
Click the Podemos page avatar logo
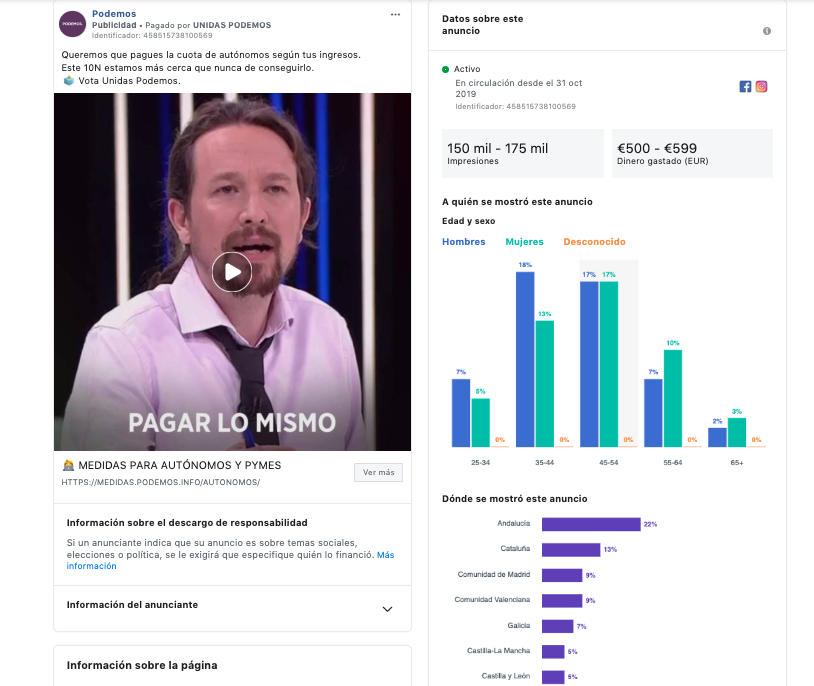72,24
